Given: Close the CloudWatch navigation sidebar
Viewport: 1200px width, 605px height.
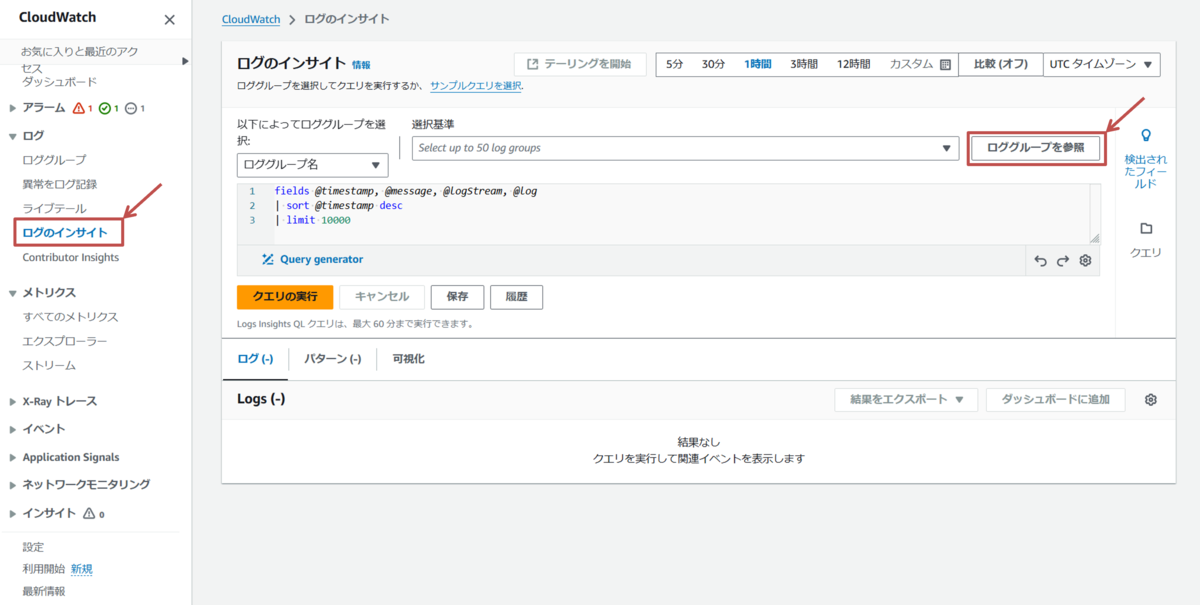Looking at the screenshot, I should click(x=169, y=19).
